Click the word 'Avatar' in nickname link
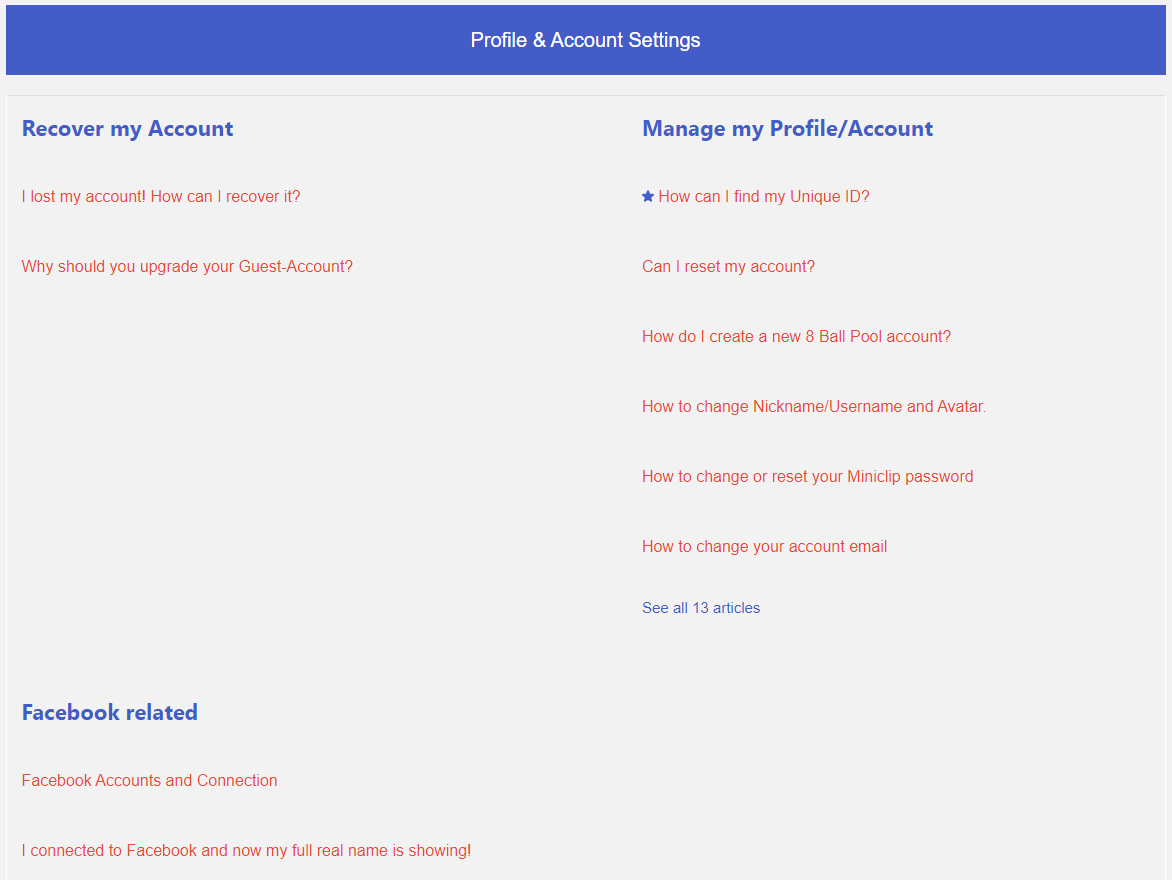 960,407
